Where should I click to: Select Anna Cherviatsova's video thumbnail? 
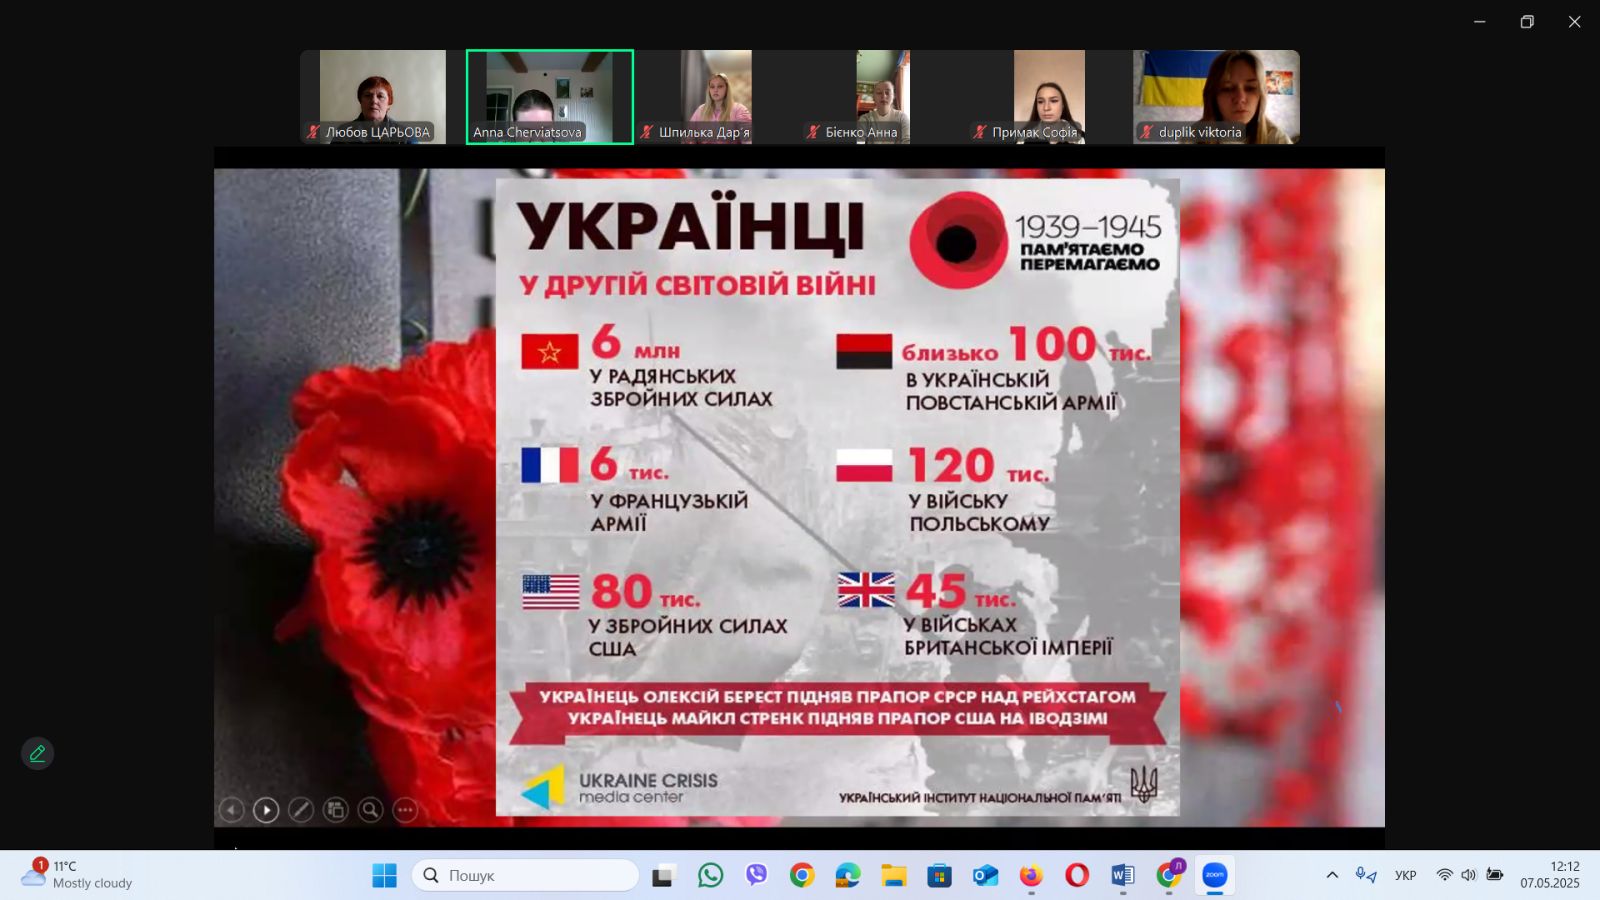click(x=549, y=96)
